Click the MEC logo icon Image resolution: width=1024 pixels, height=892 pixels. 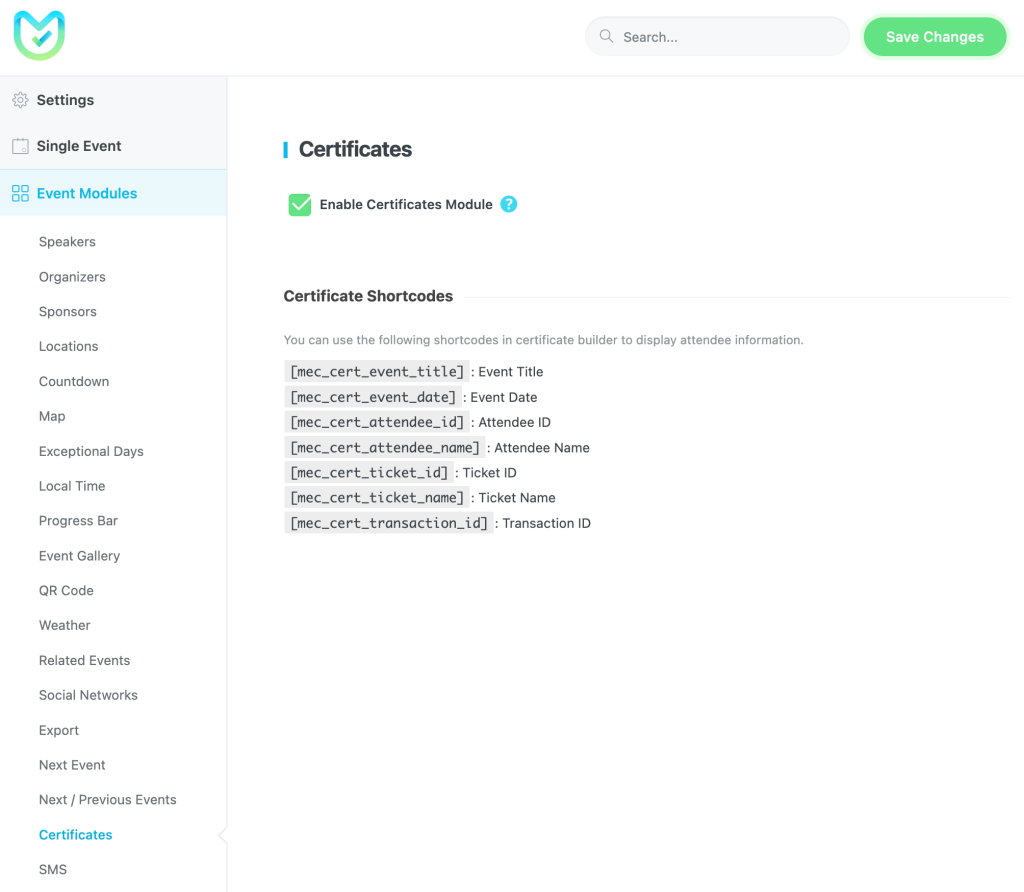(x=39, y=35)
